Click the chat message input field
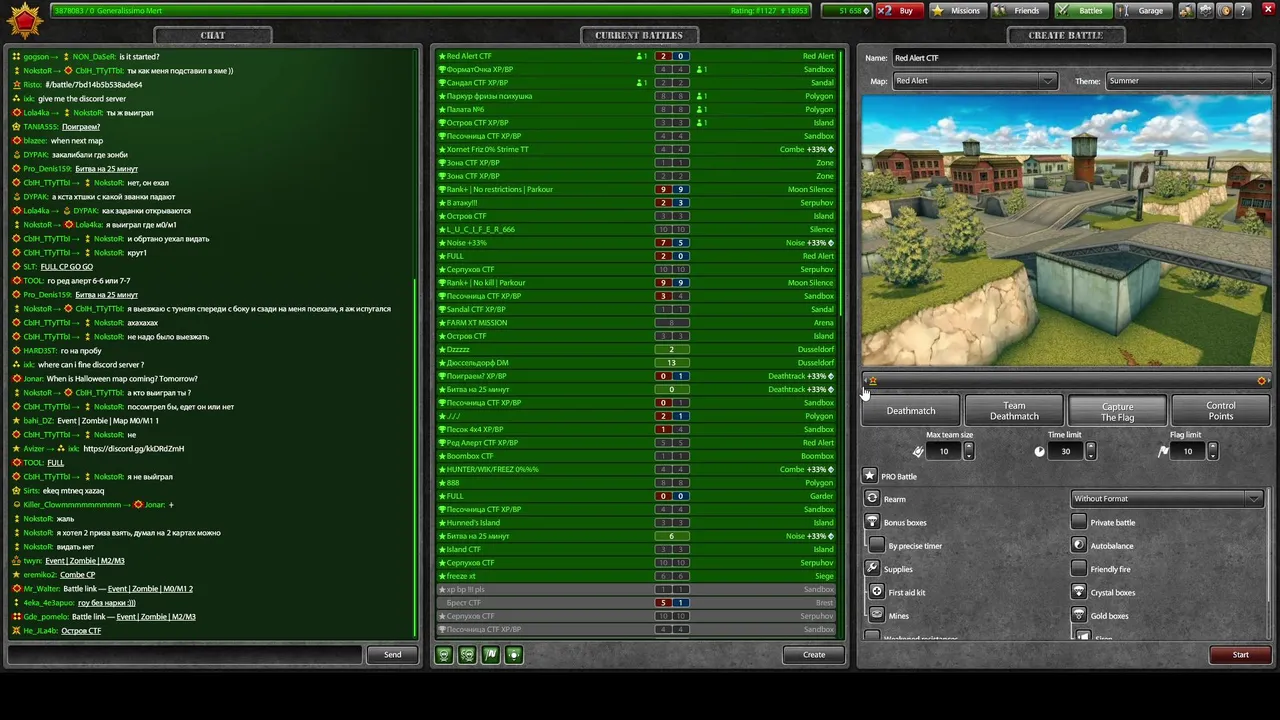 tap(185, 655)
